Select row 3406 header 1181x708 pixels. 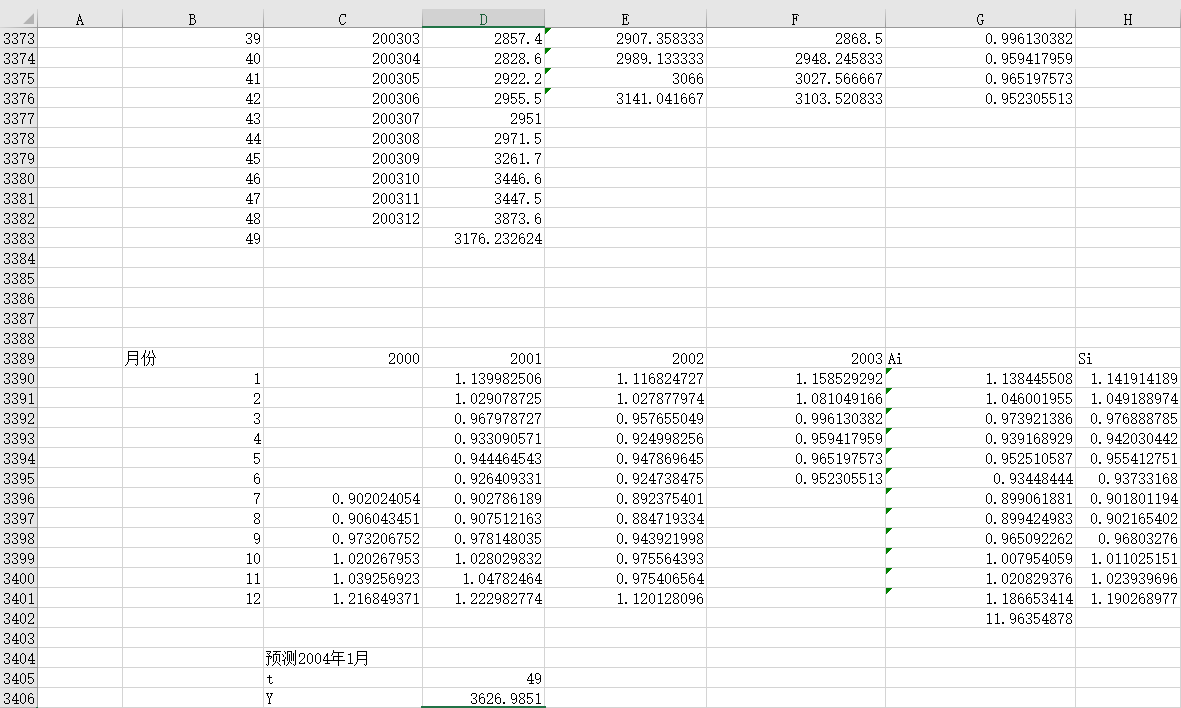coord(19,698)
